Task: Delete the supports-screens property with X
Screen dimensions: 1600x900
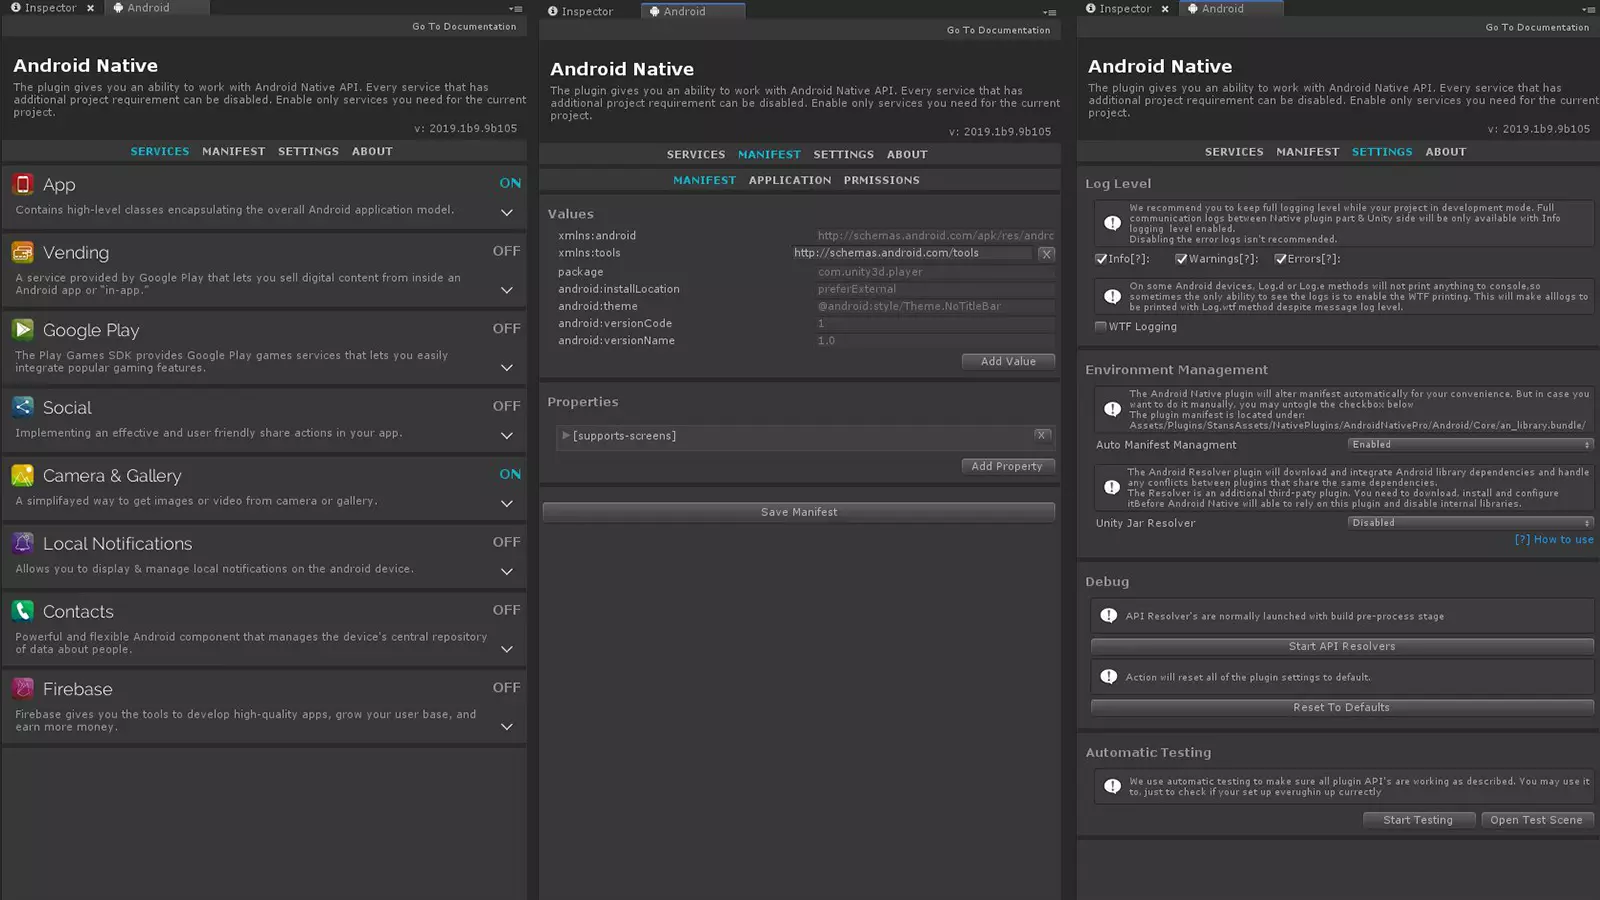Action: (1041, 435)
